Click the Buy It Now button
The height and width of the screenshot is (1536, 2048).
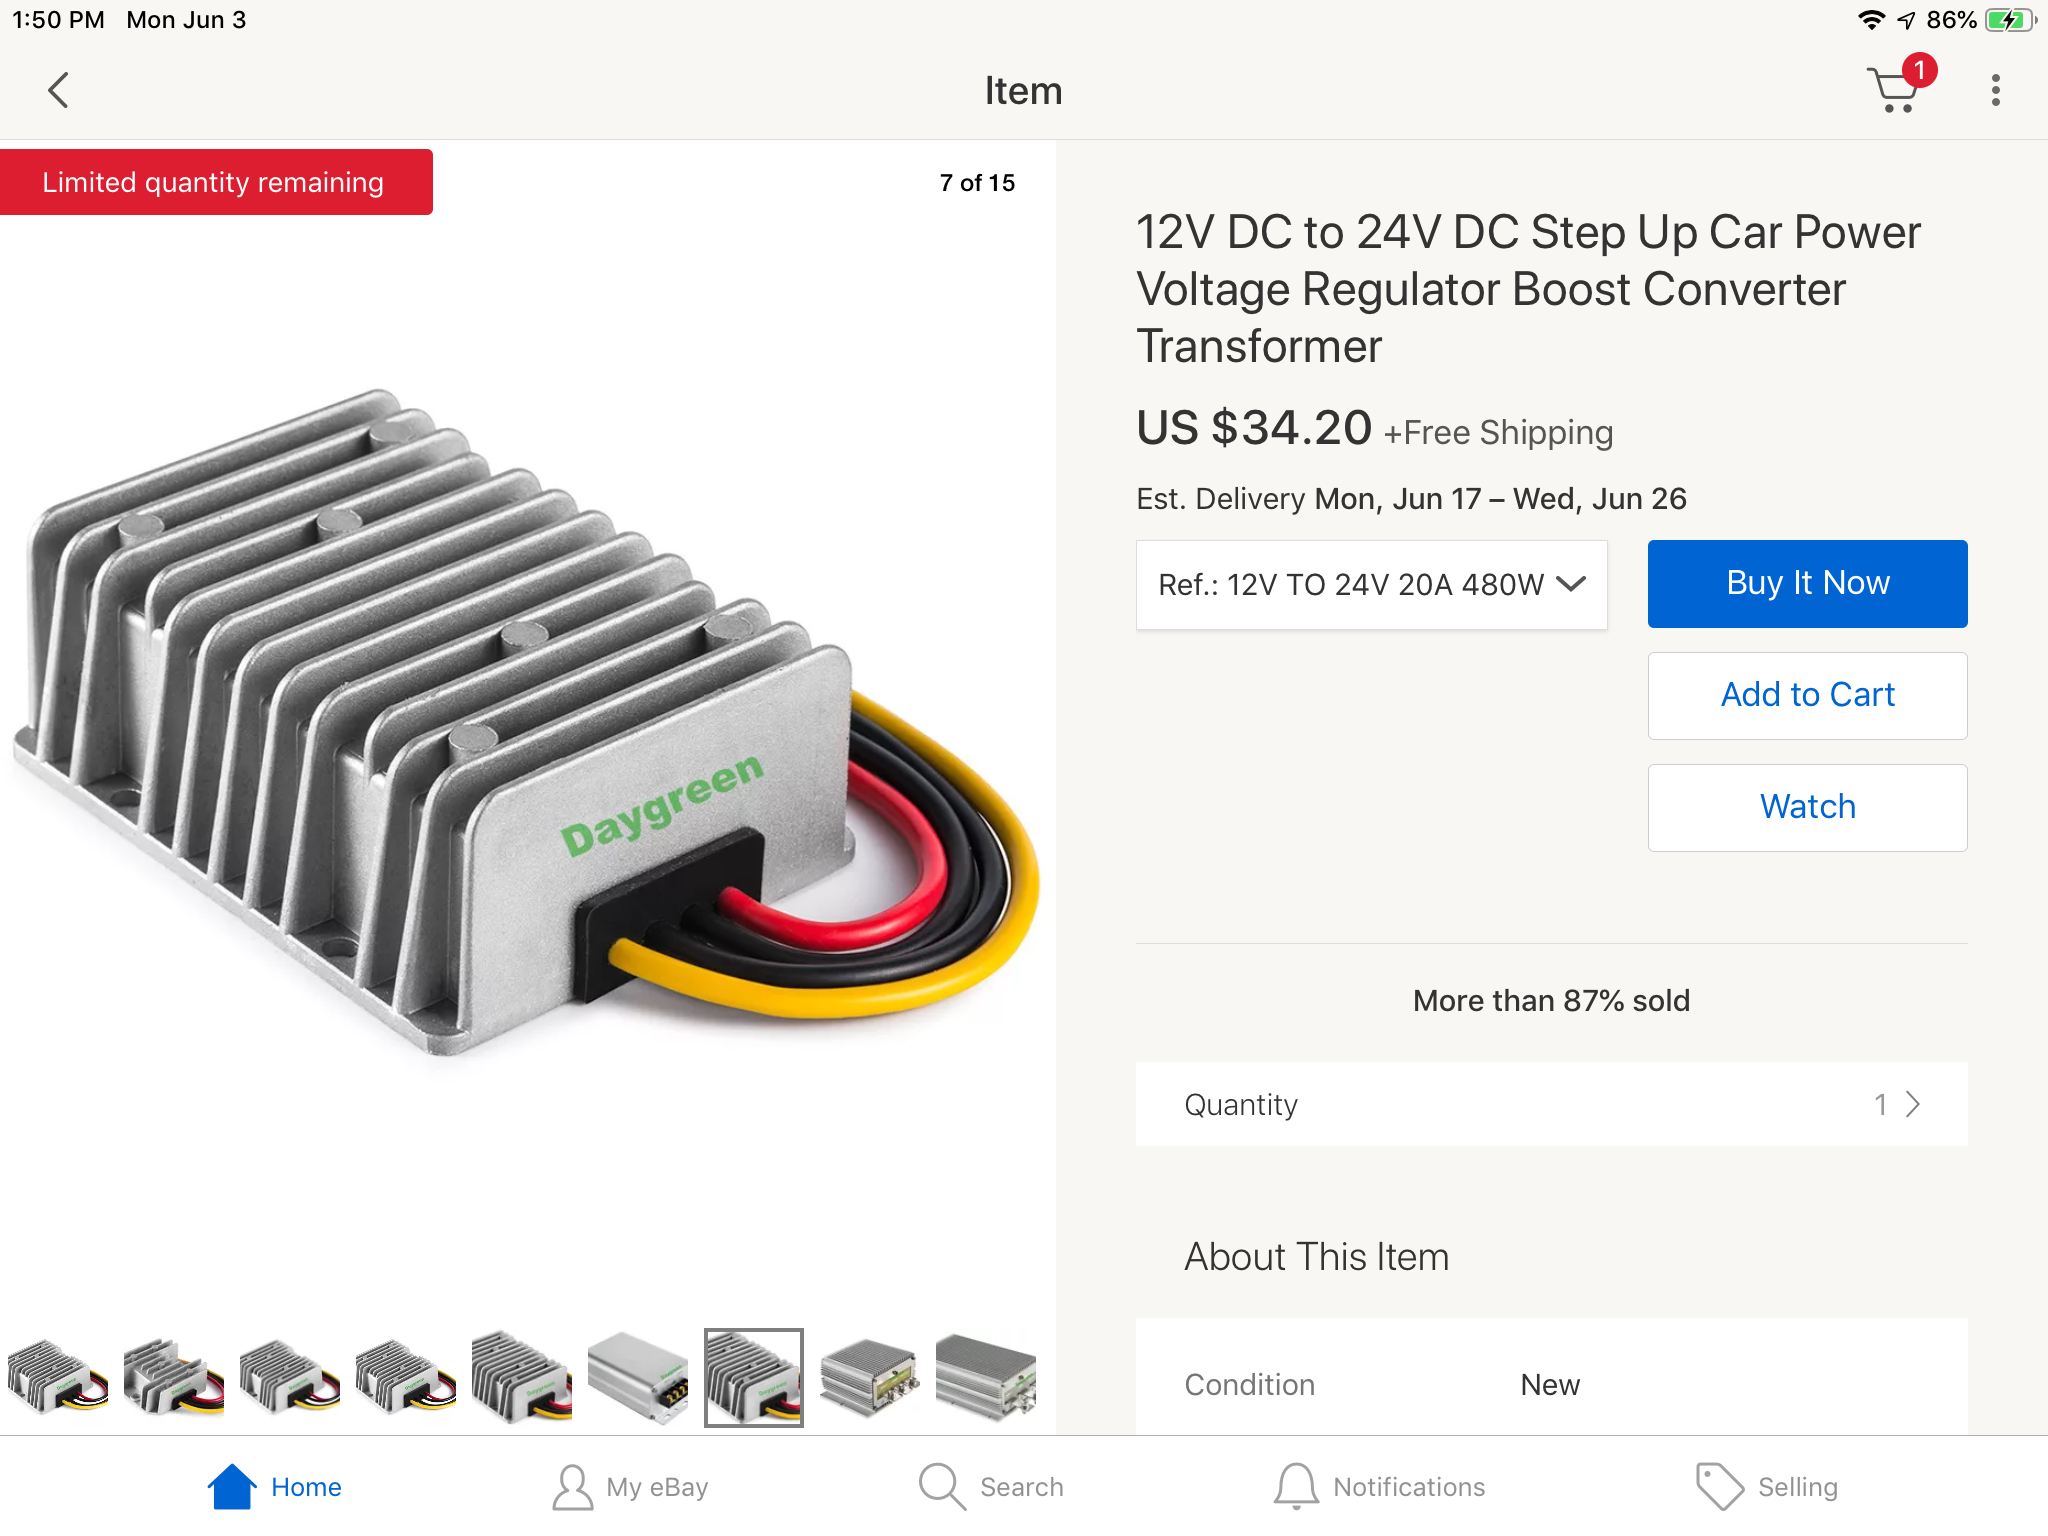(1808, 584)
